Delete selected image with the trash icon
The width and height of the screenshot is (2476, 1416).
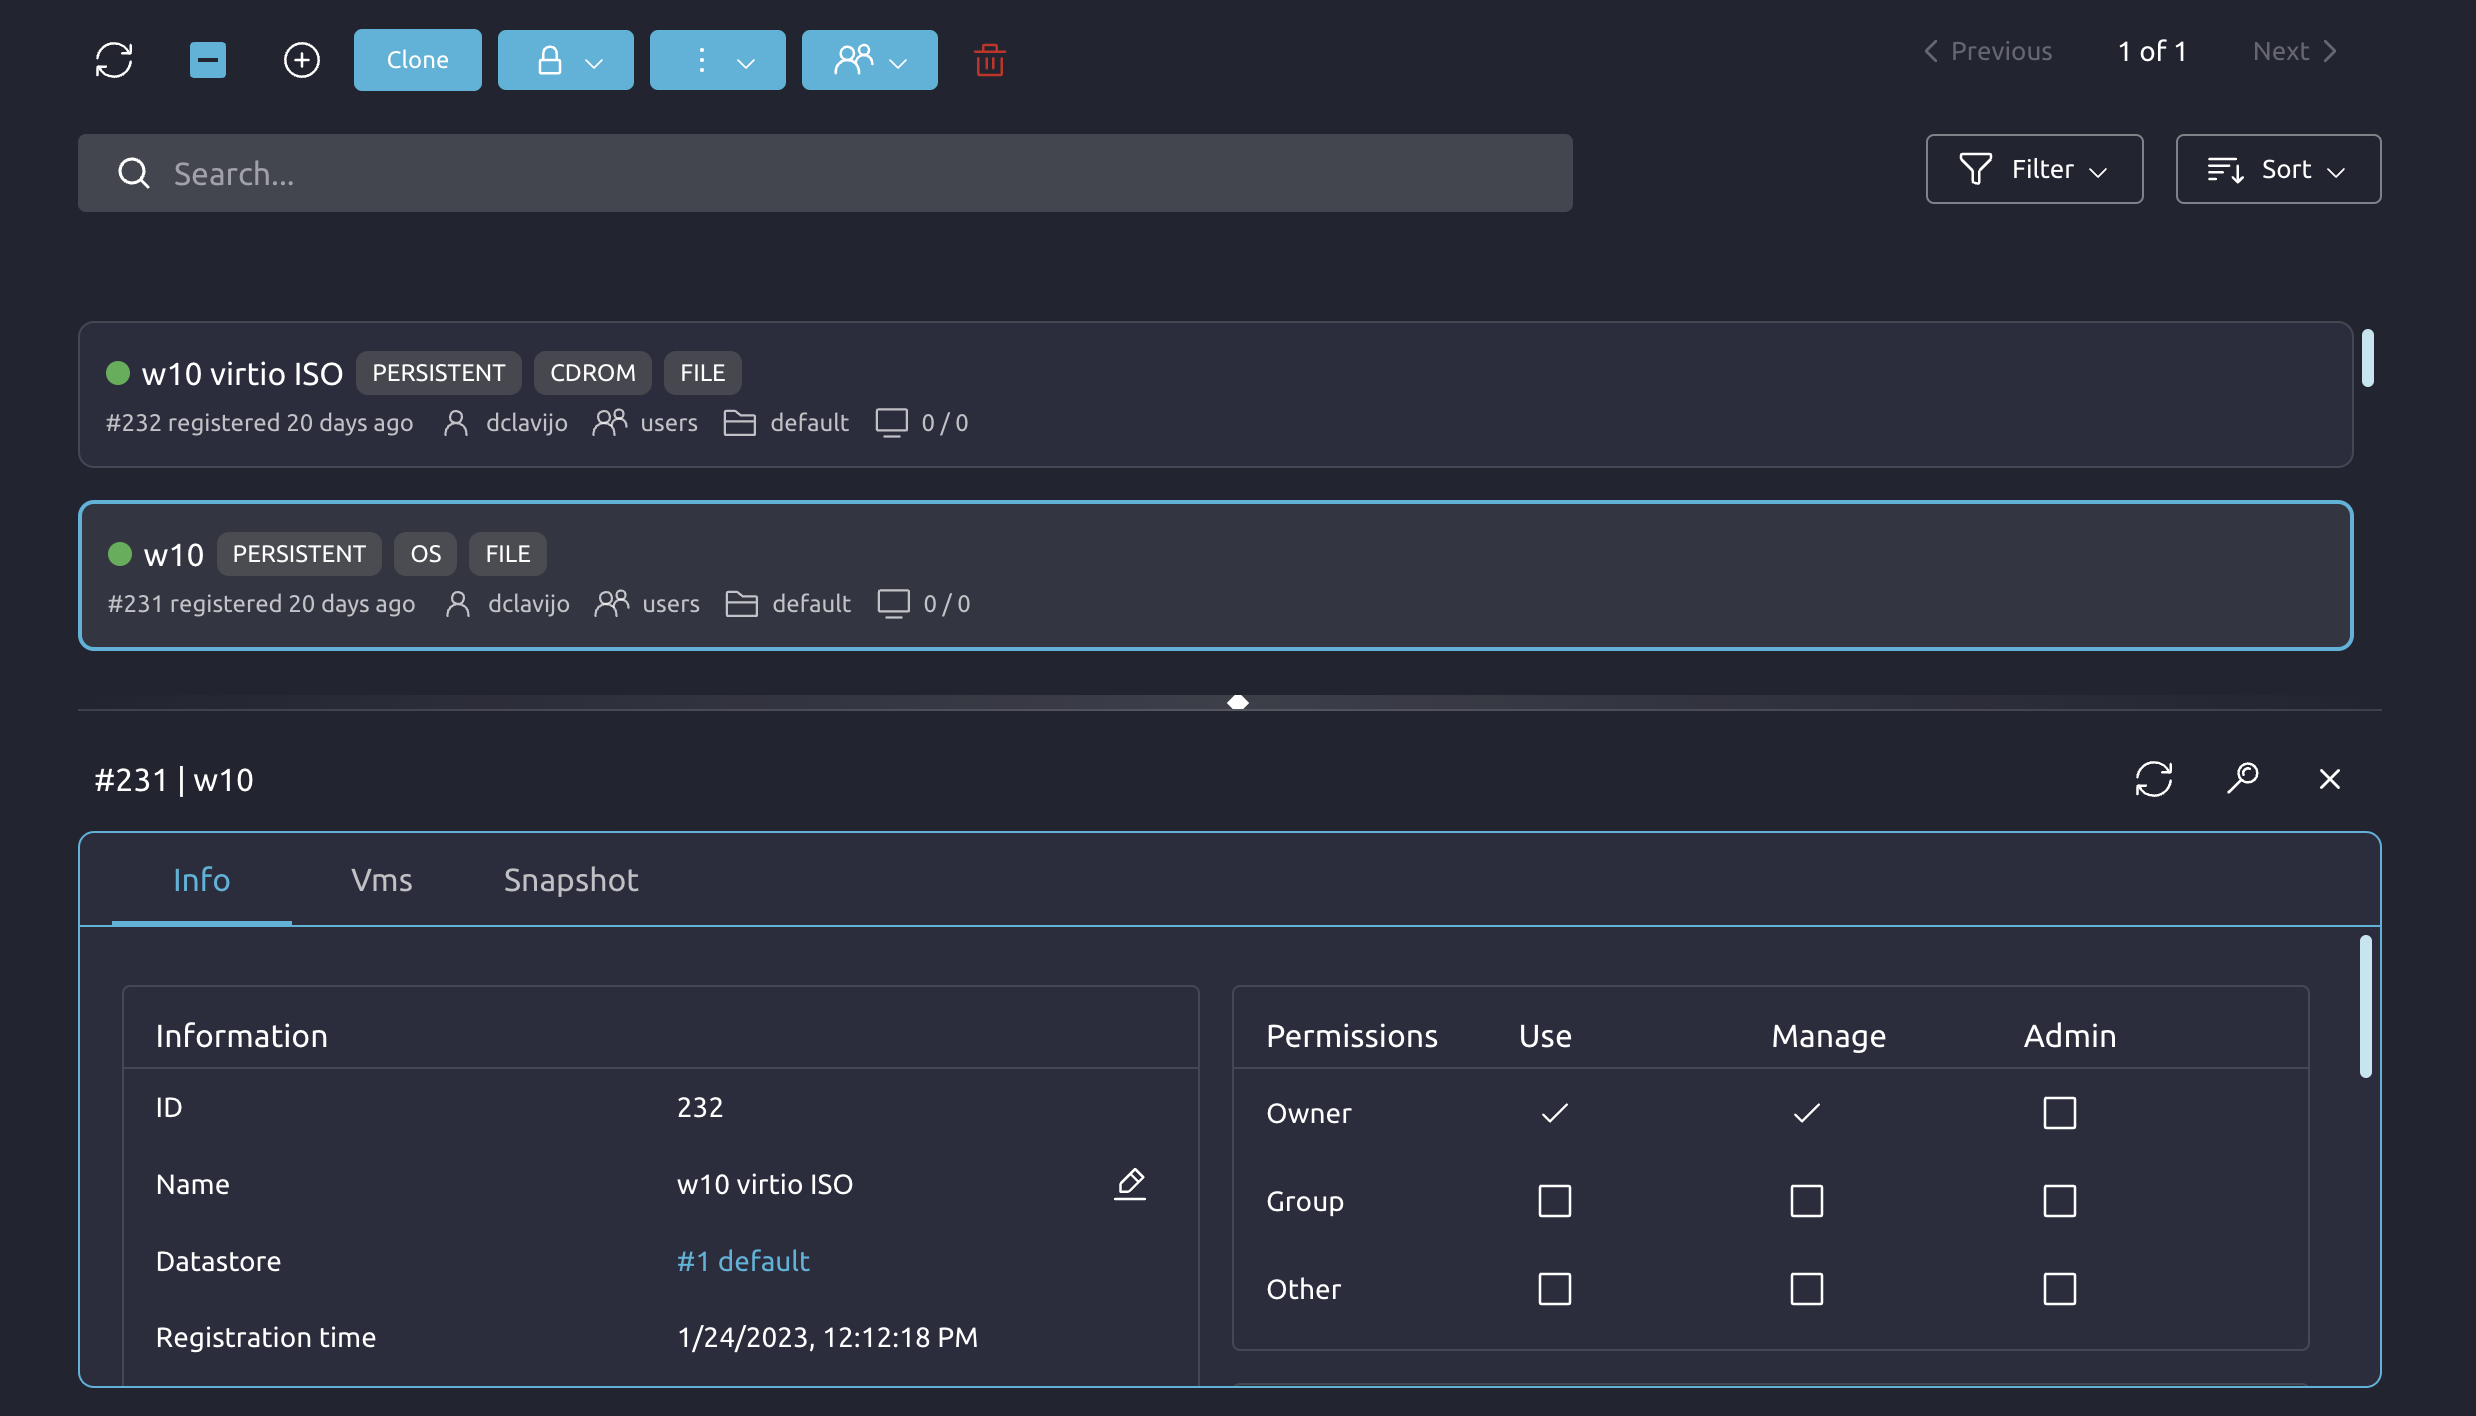pyautogui.click(x=988, y=60)
